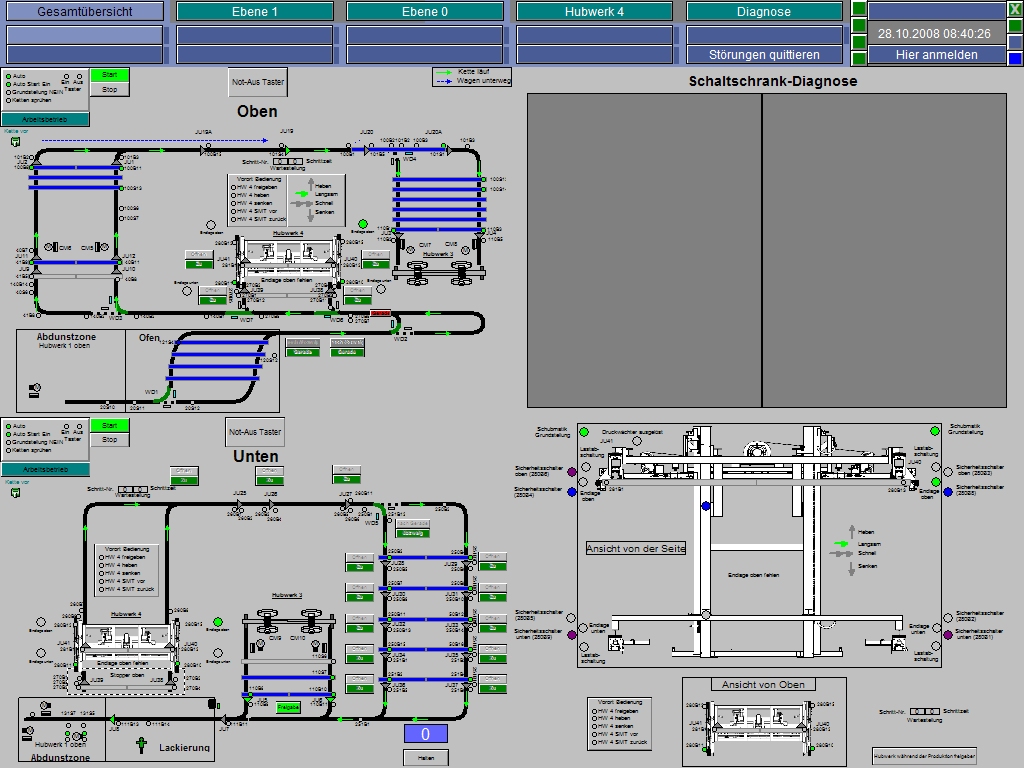Click the purple Sicherheitsschalter unten (25021) lamp
The image size is (1024, 768).
click(x=948, y=634)
